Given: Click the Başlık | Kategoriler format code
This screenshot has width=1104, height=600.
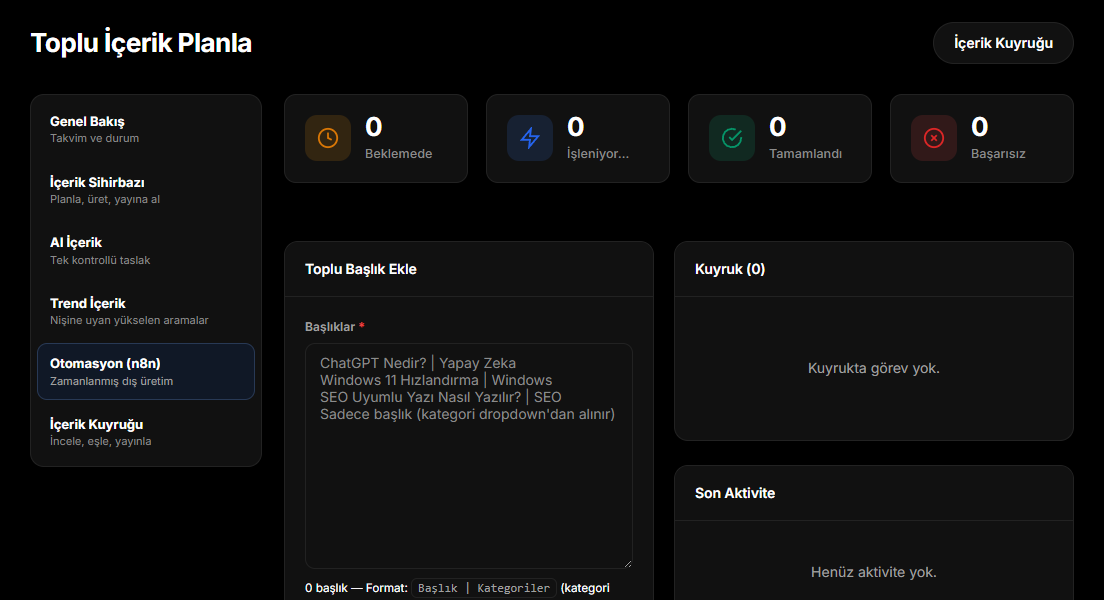Looking at the screenshot, I should [484, 588].
